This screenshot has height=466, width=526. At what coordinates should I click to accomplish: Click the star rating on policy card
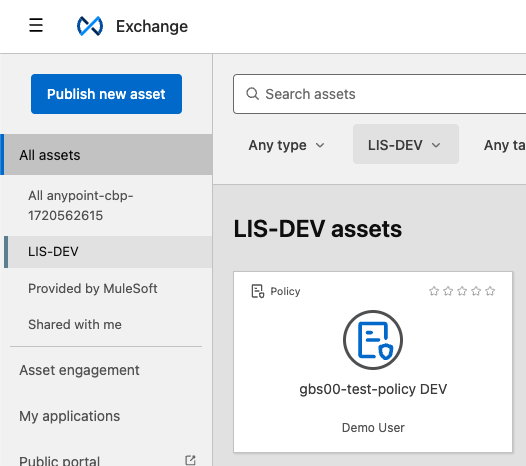tap(462, 291)
